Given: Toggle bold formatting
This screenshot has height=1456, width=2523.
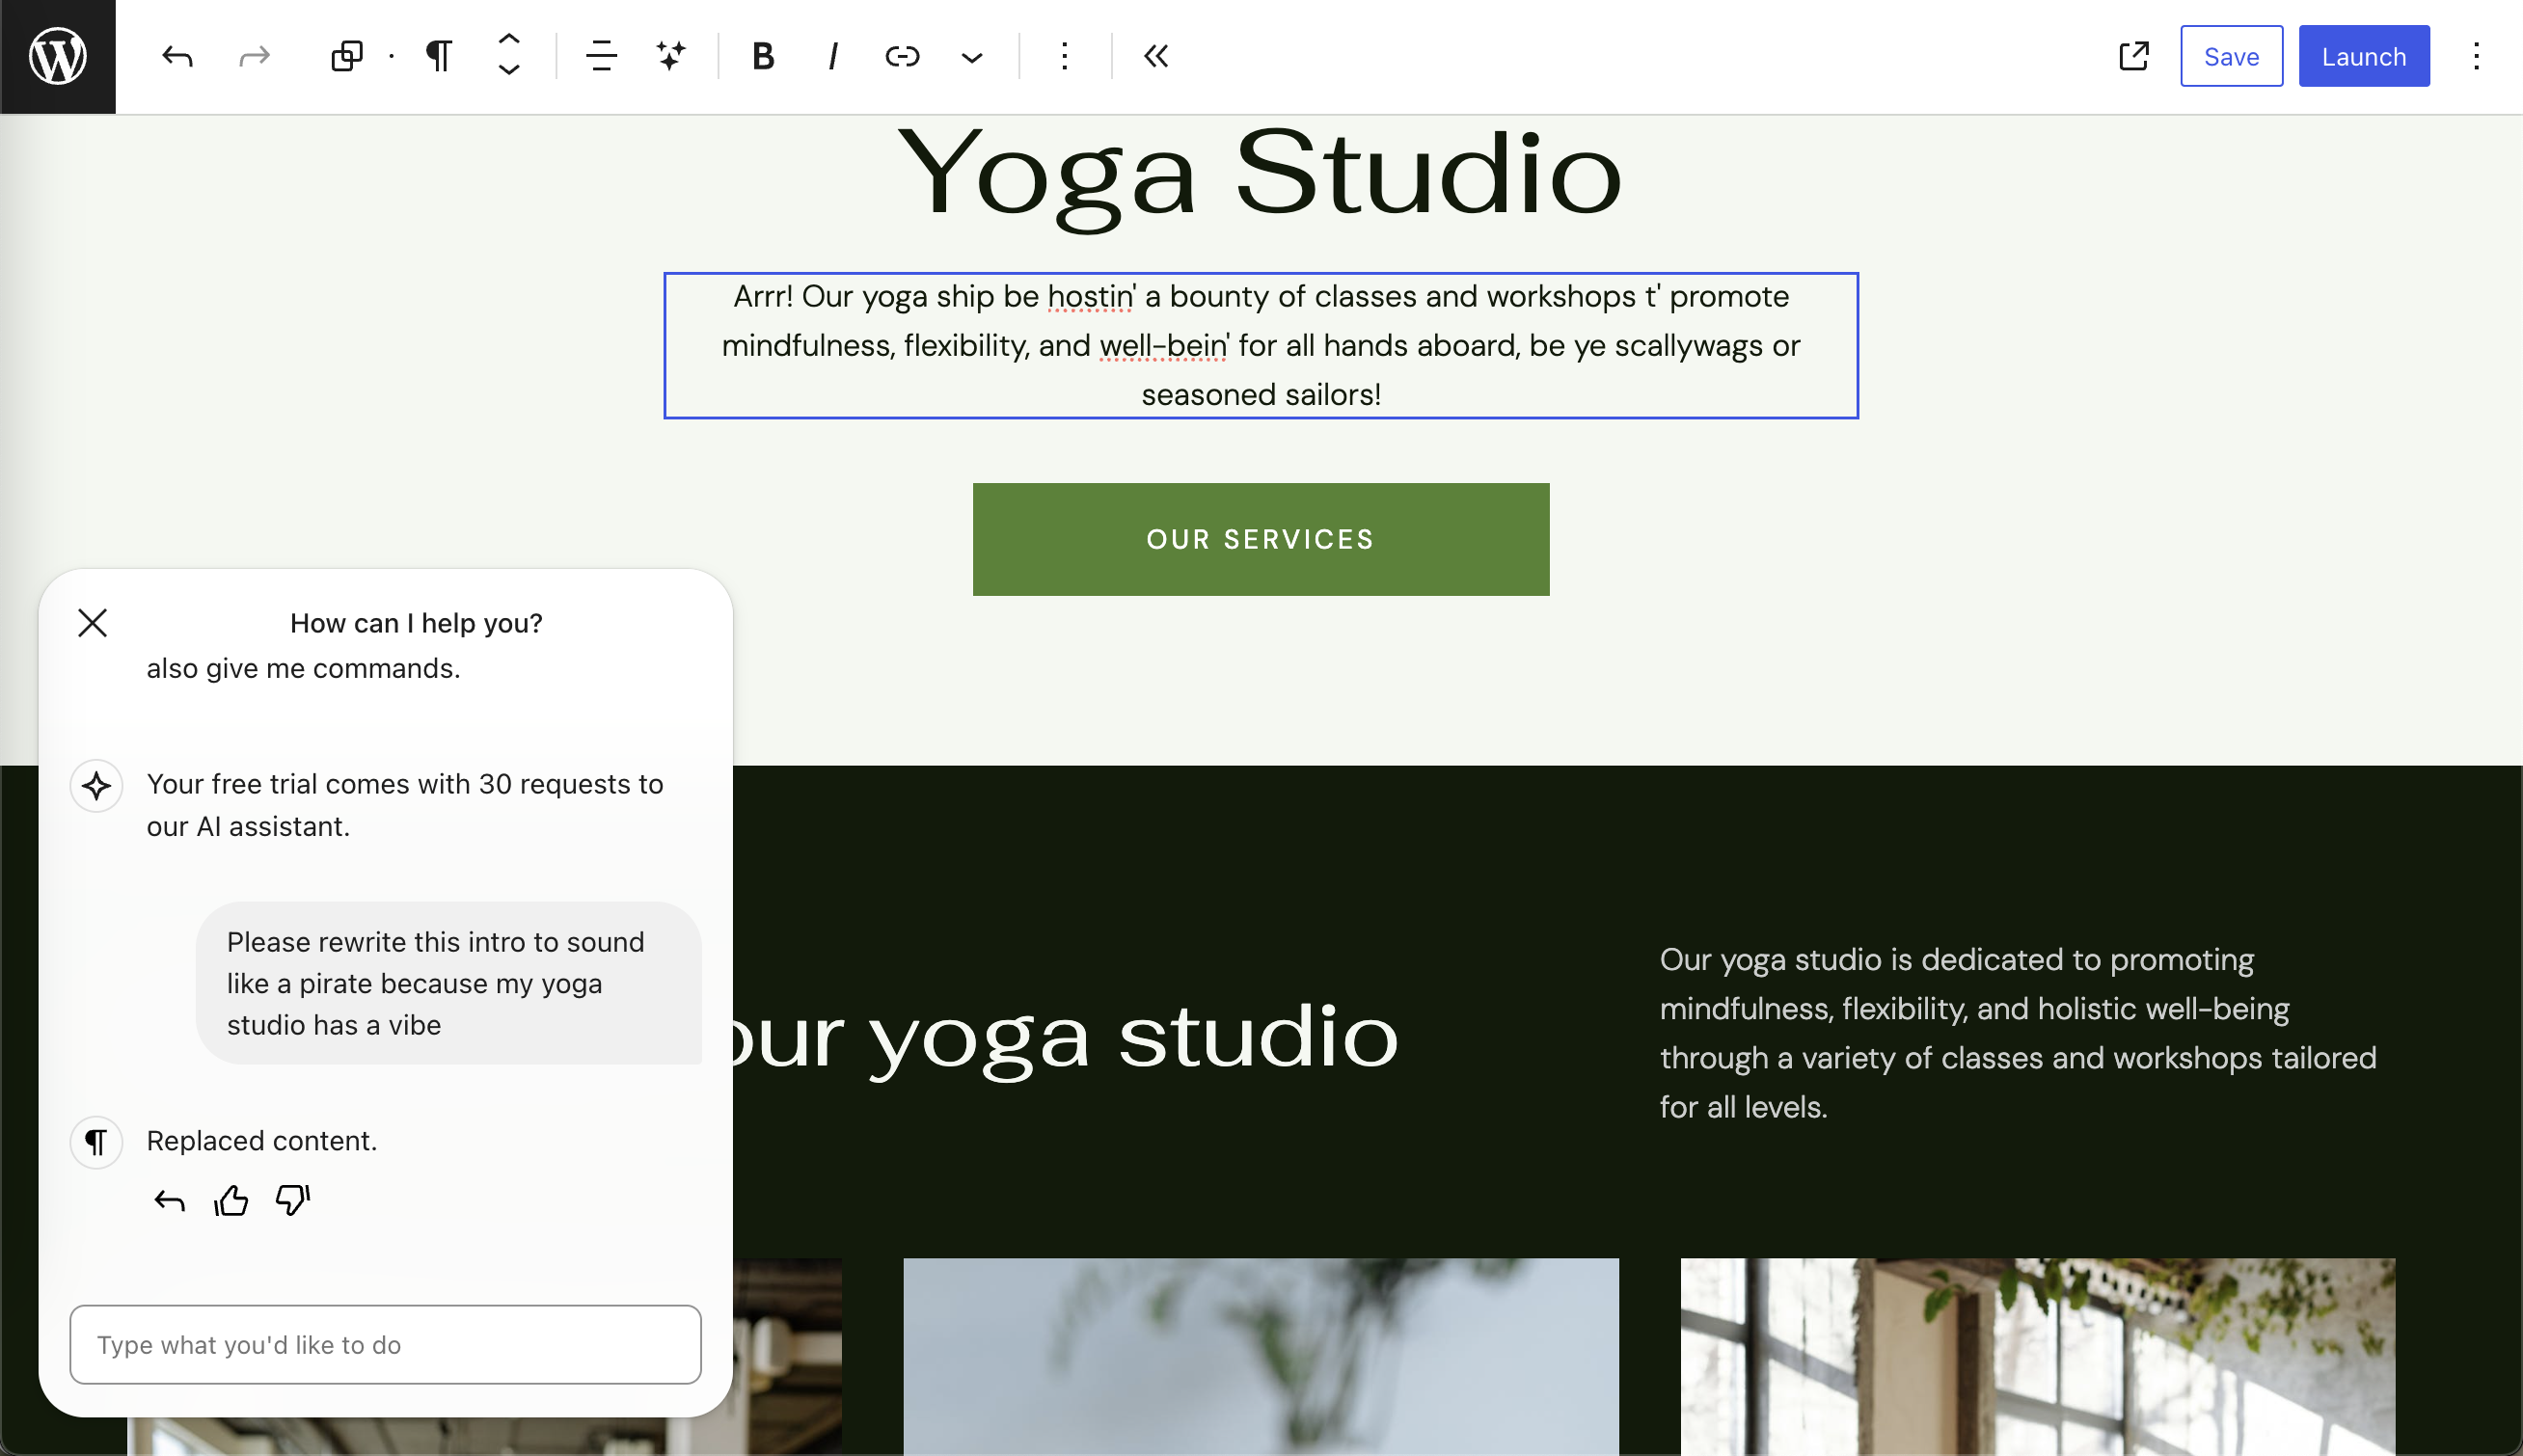Looking at the screenshot, I should 763,56.
